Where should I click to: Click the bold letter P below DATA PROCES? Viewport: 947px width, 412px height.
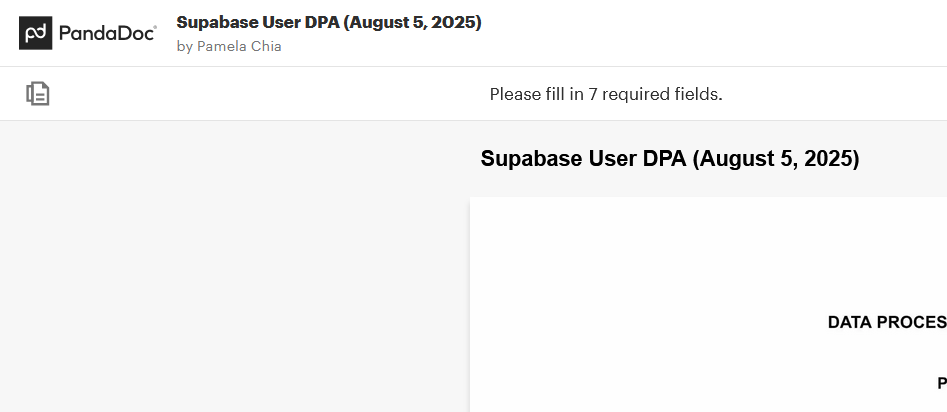[941, 382]
